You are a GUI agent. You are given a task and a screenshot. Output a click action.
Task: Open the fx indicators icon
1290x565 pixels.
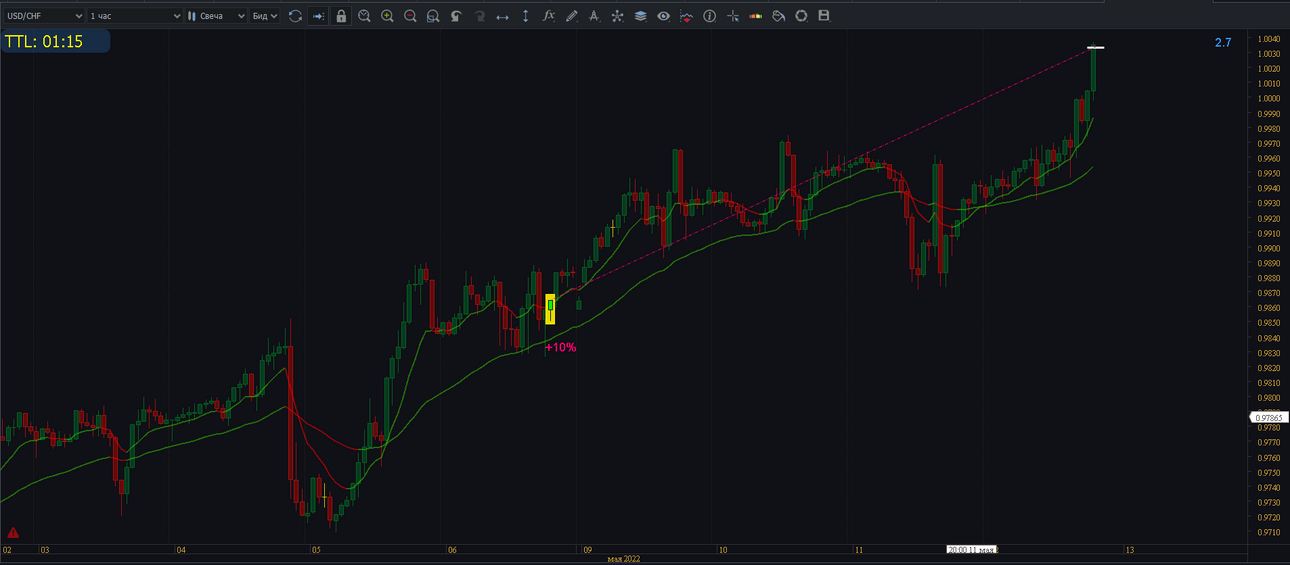click(548, 16)
